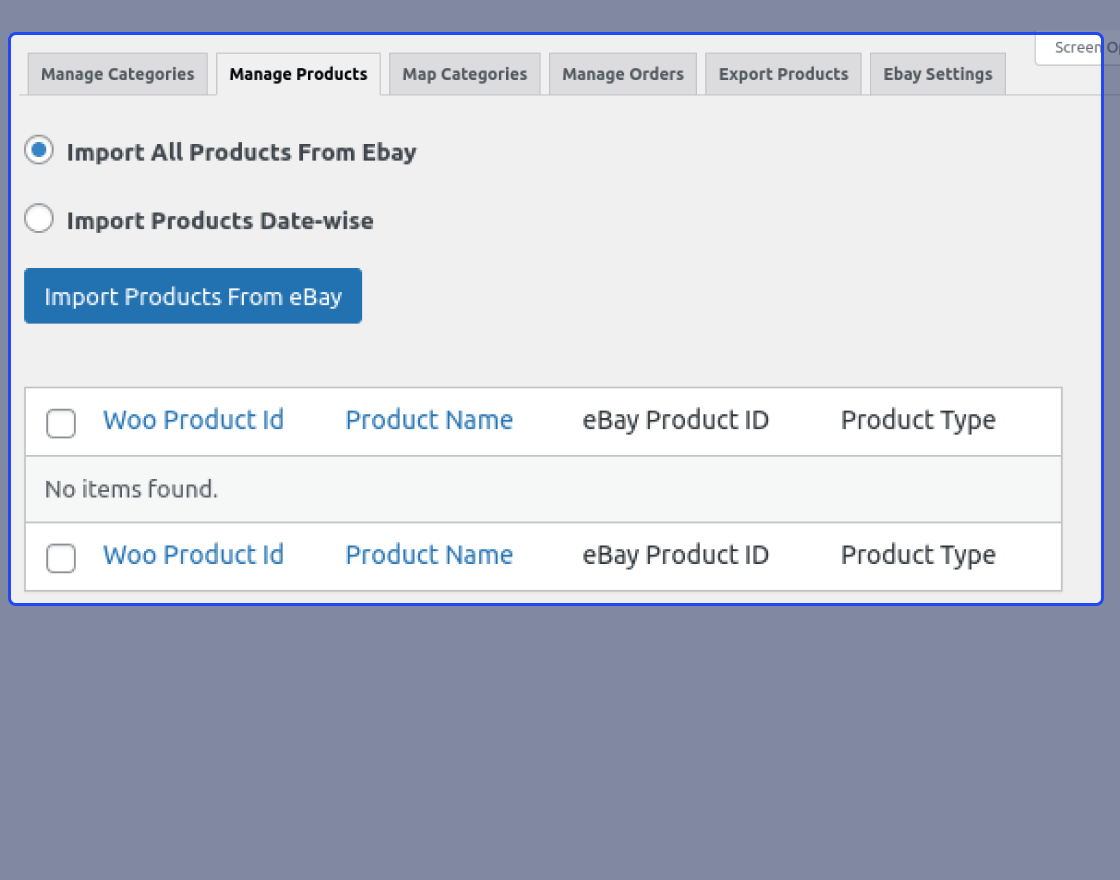
Task: Click the Product Type header column
Action: (917, 420)
